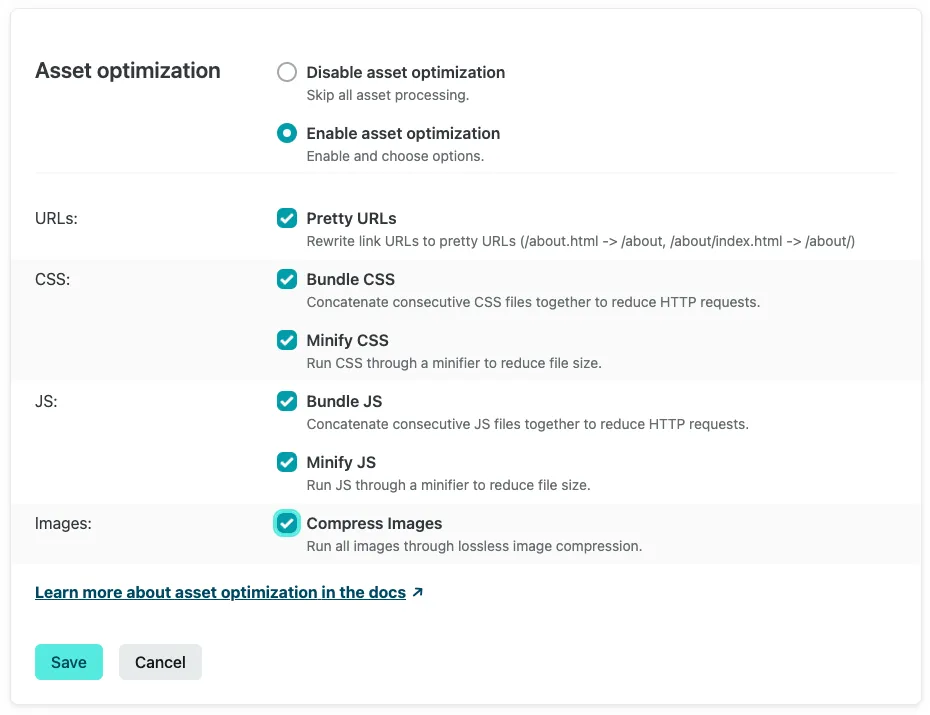Click the URLs: section label
The image size is (930, 715).
pyautogui.click(x=56, y=218)
